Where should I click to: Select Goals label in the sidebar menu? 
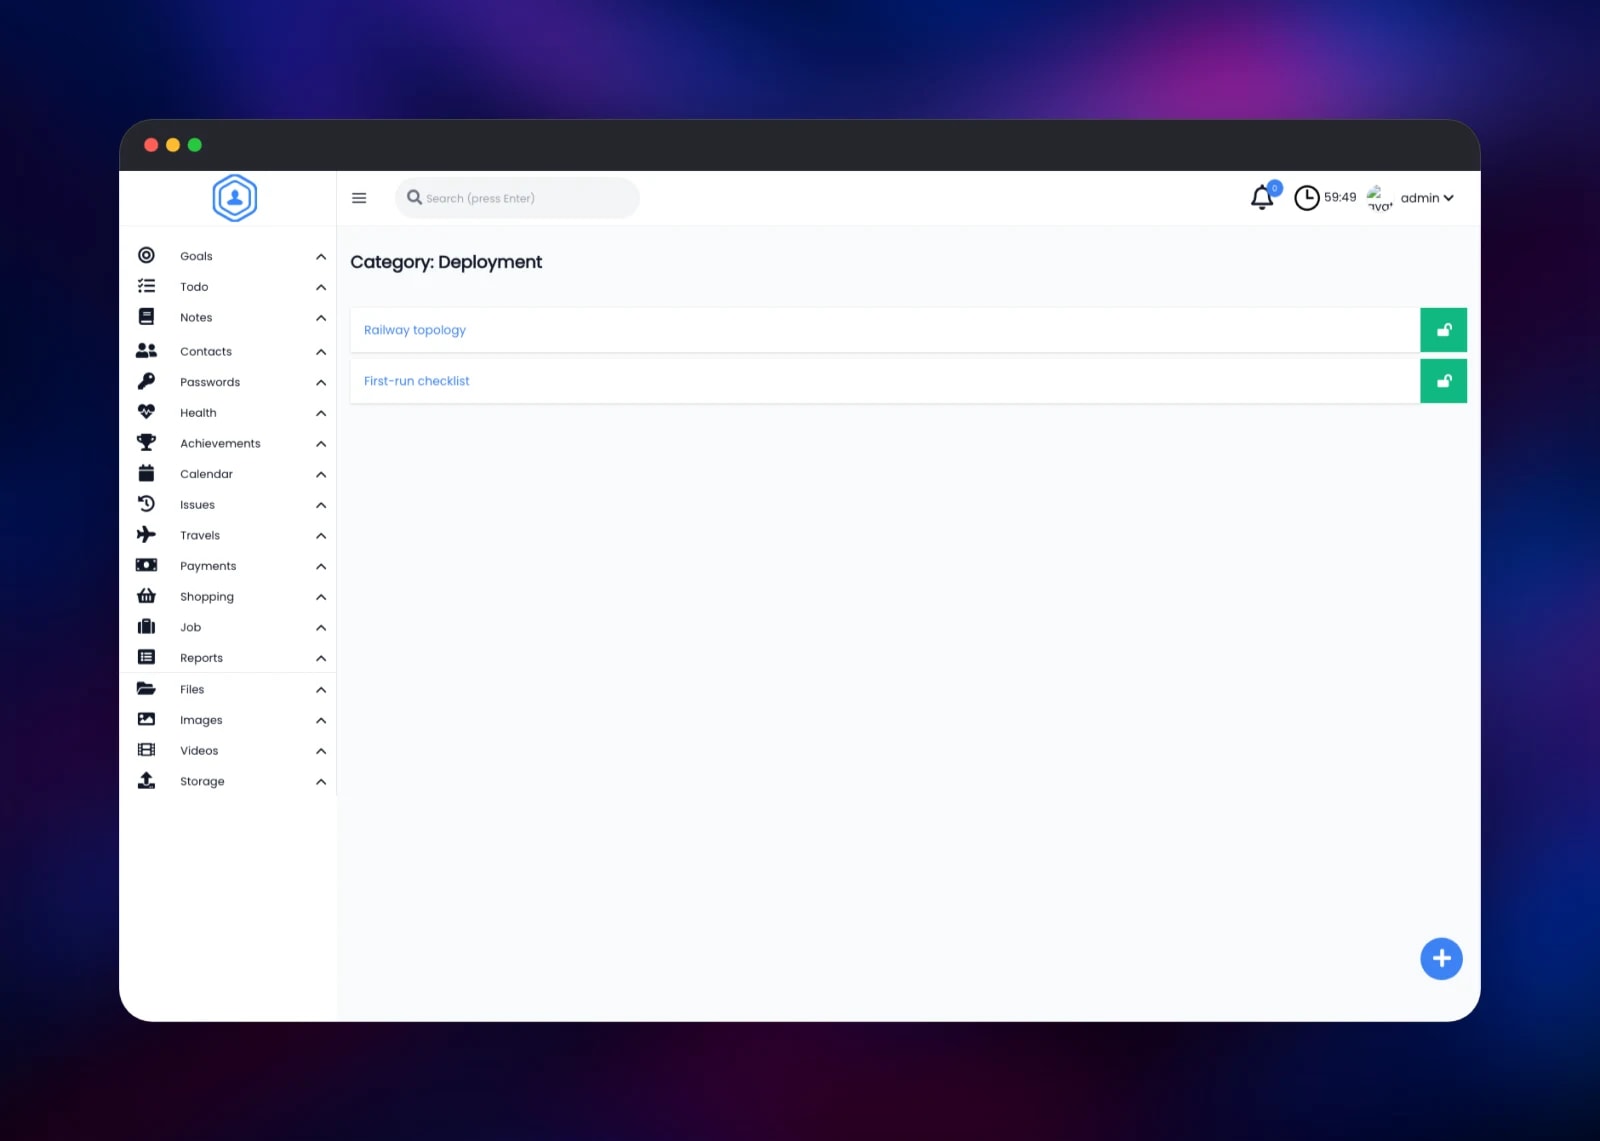pos(196,256)
